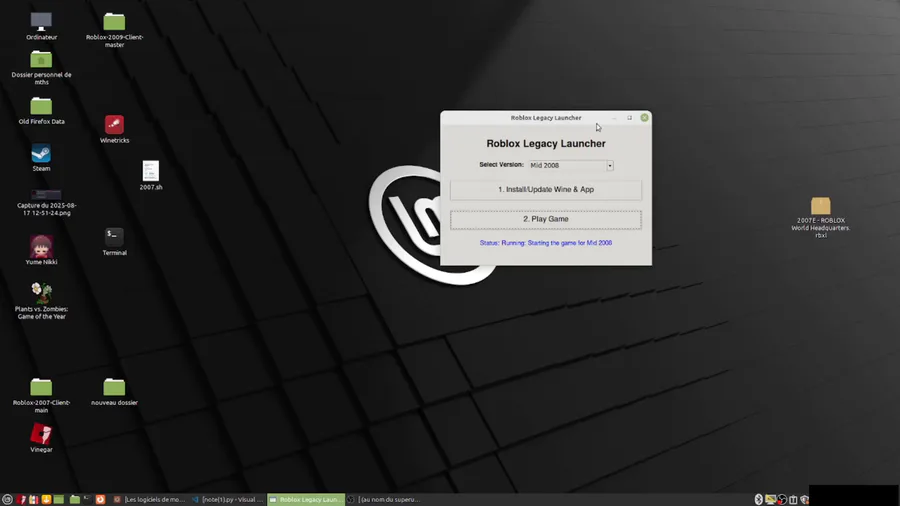Click the 2. Play Game button
Viewport: 900px width, 506px height.
(x=546, y=219)
